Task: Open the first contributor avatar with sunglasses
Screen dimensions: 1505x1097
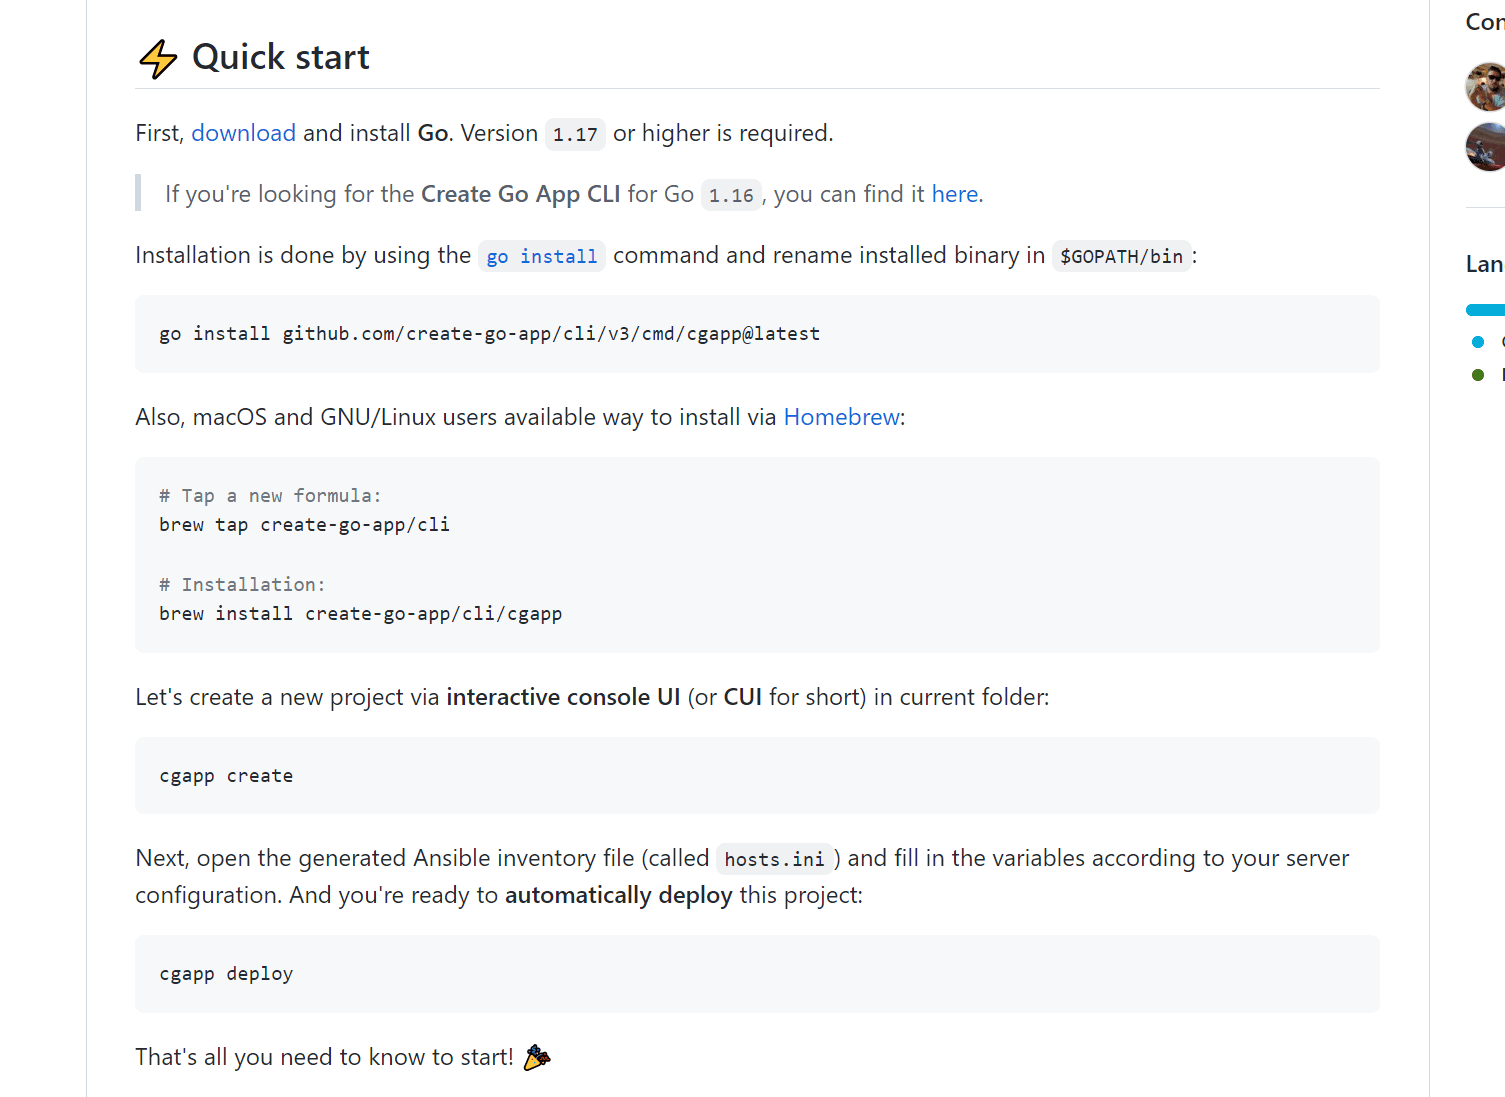Action: (x=1486, y=87)
